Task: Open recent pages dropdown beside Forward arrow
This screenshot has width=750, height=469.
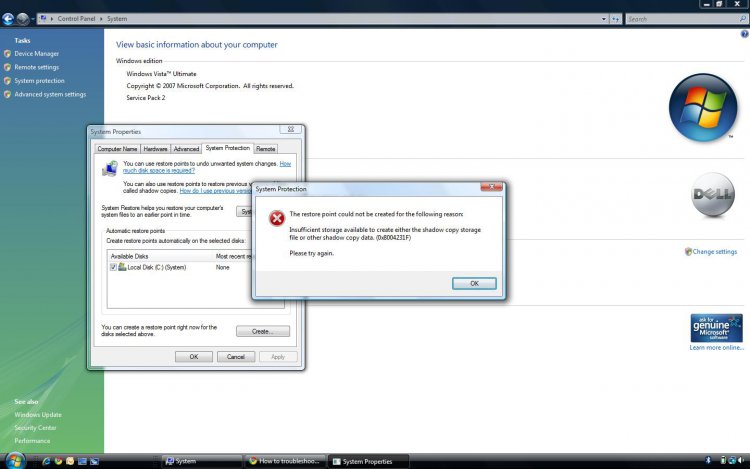Action: click(33, 19)
